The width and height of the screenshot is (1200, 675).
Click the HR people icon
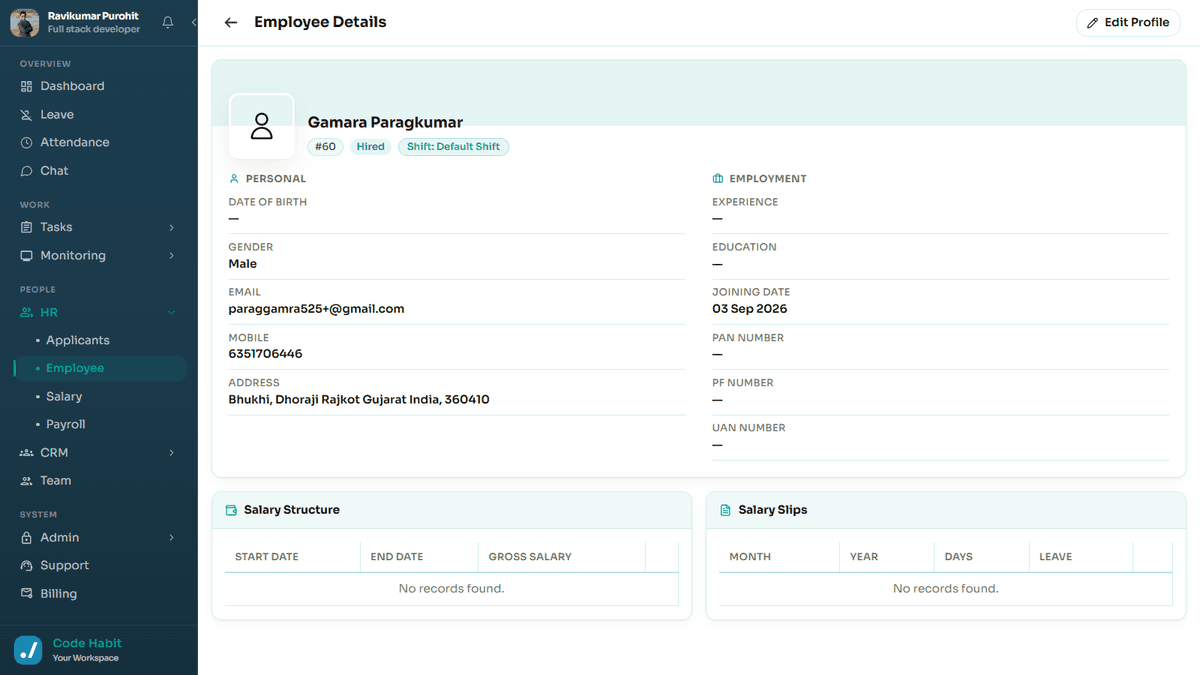coord(27,312)
